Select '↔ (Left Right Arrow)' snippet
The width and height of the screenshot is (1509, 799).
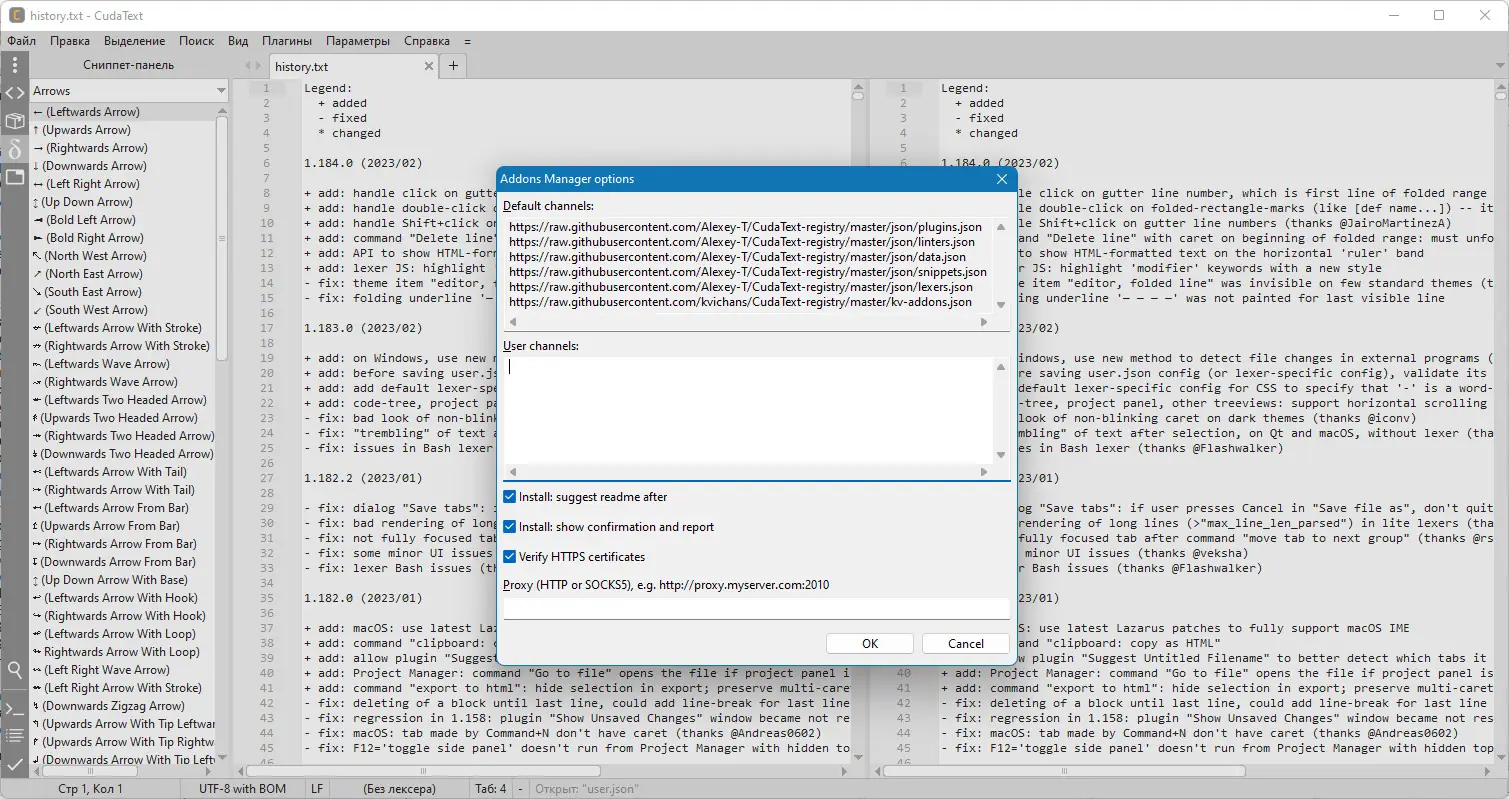(x=123, y=184)
